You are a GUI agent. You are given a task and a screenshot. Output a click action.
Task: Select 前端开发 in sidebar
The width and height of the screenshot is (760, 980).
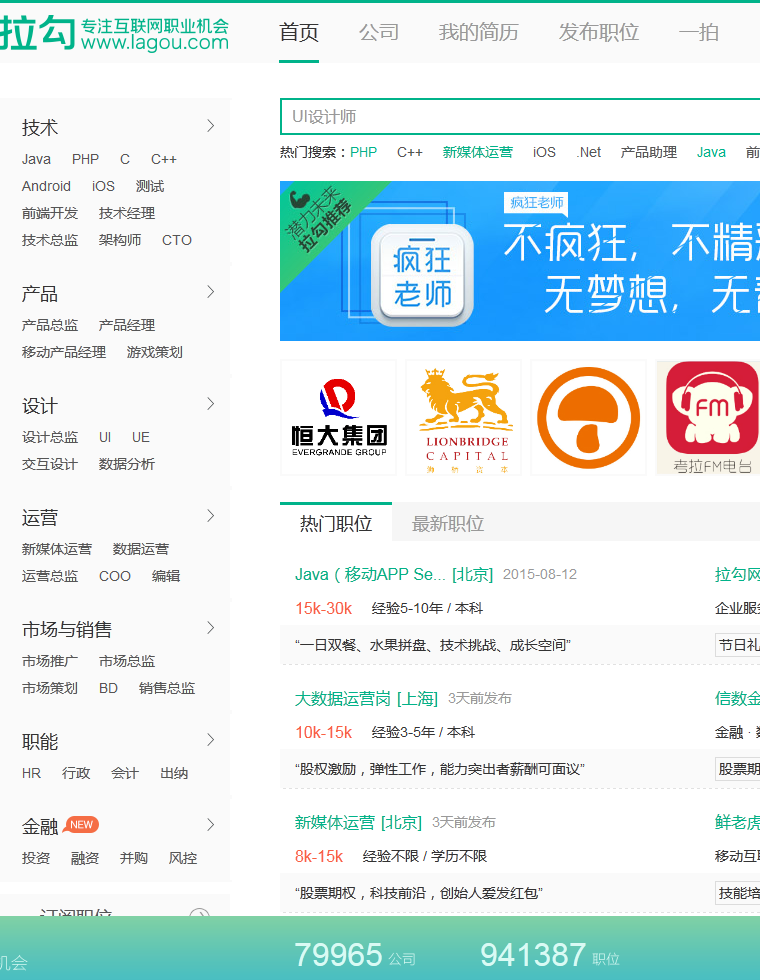(50, 213)
